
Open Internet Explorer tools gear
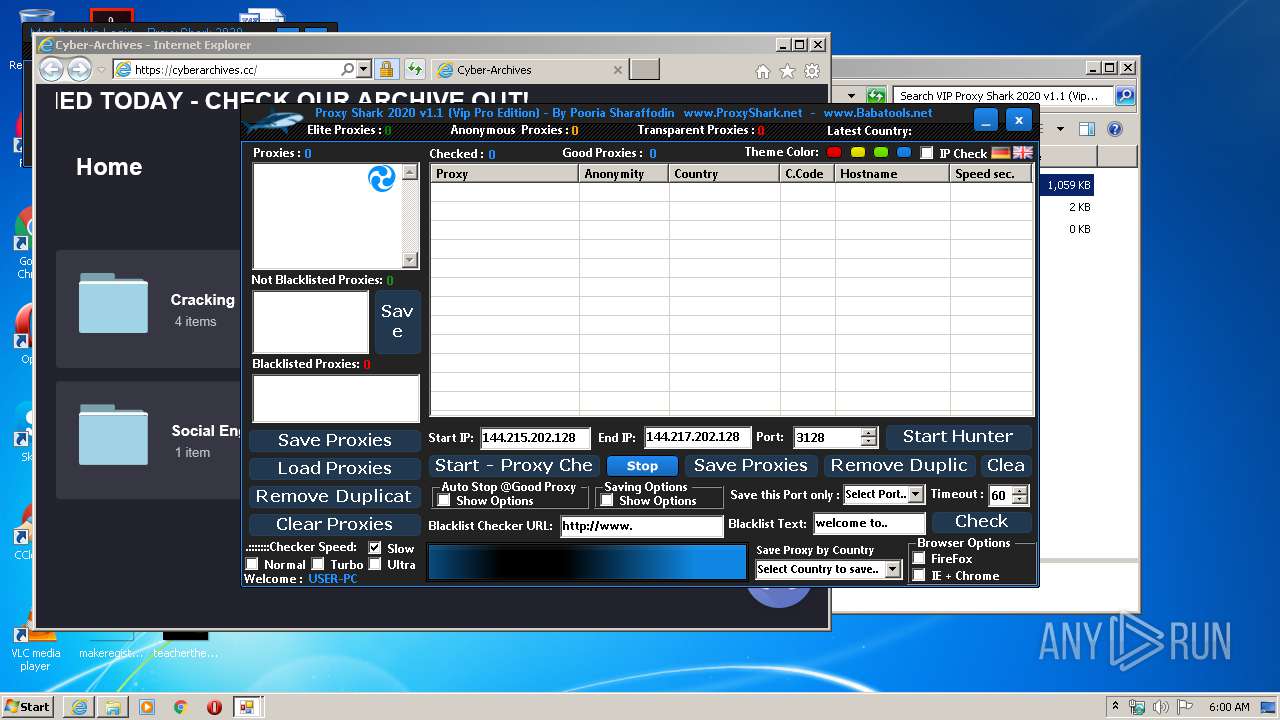click(x=812, y=71)
